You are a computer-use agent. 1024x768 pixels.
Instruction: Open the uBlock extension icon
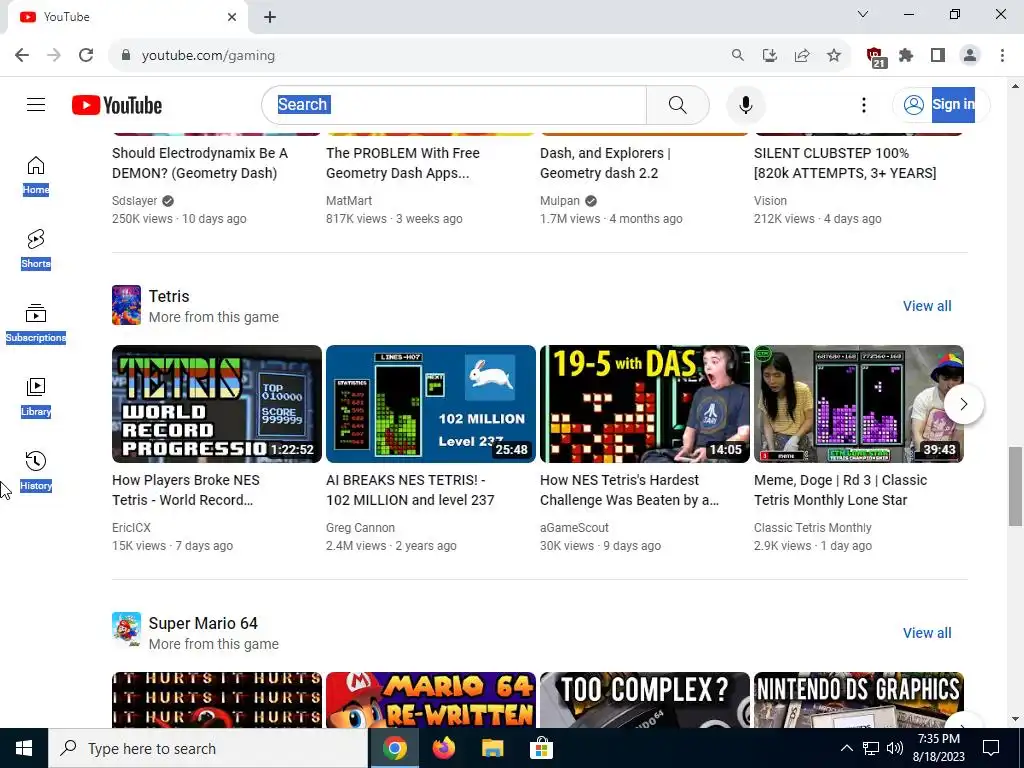[876, 57]
